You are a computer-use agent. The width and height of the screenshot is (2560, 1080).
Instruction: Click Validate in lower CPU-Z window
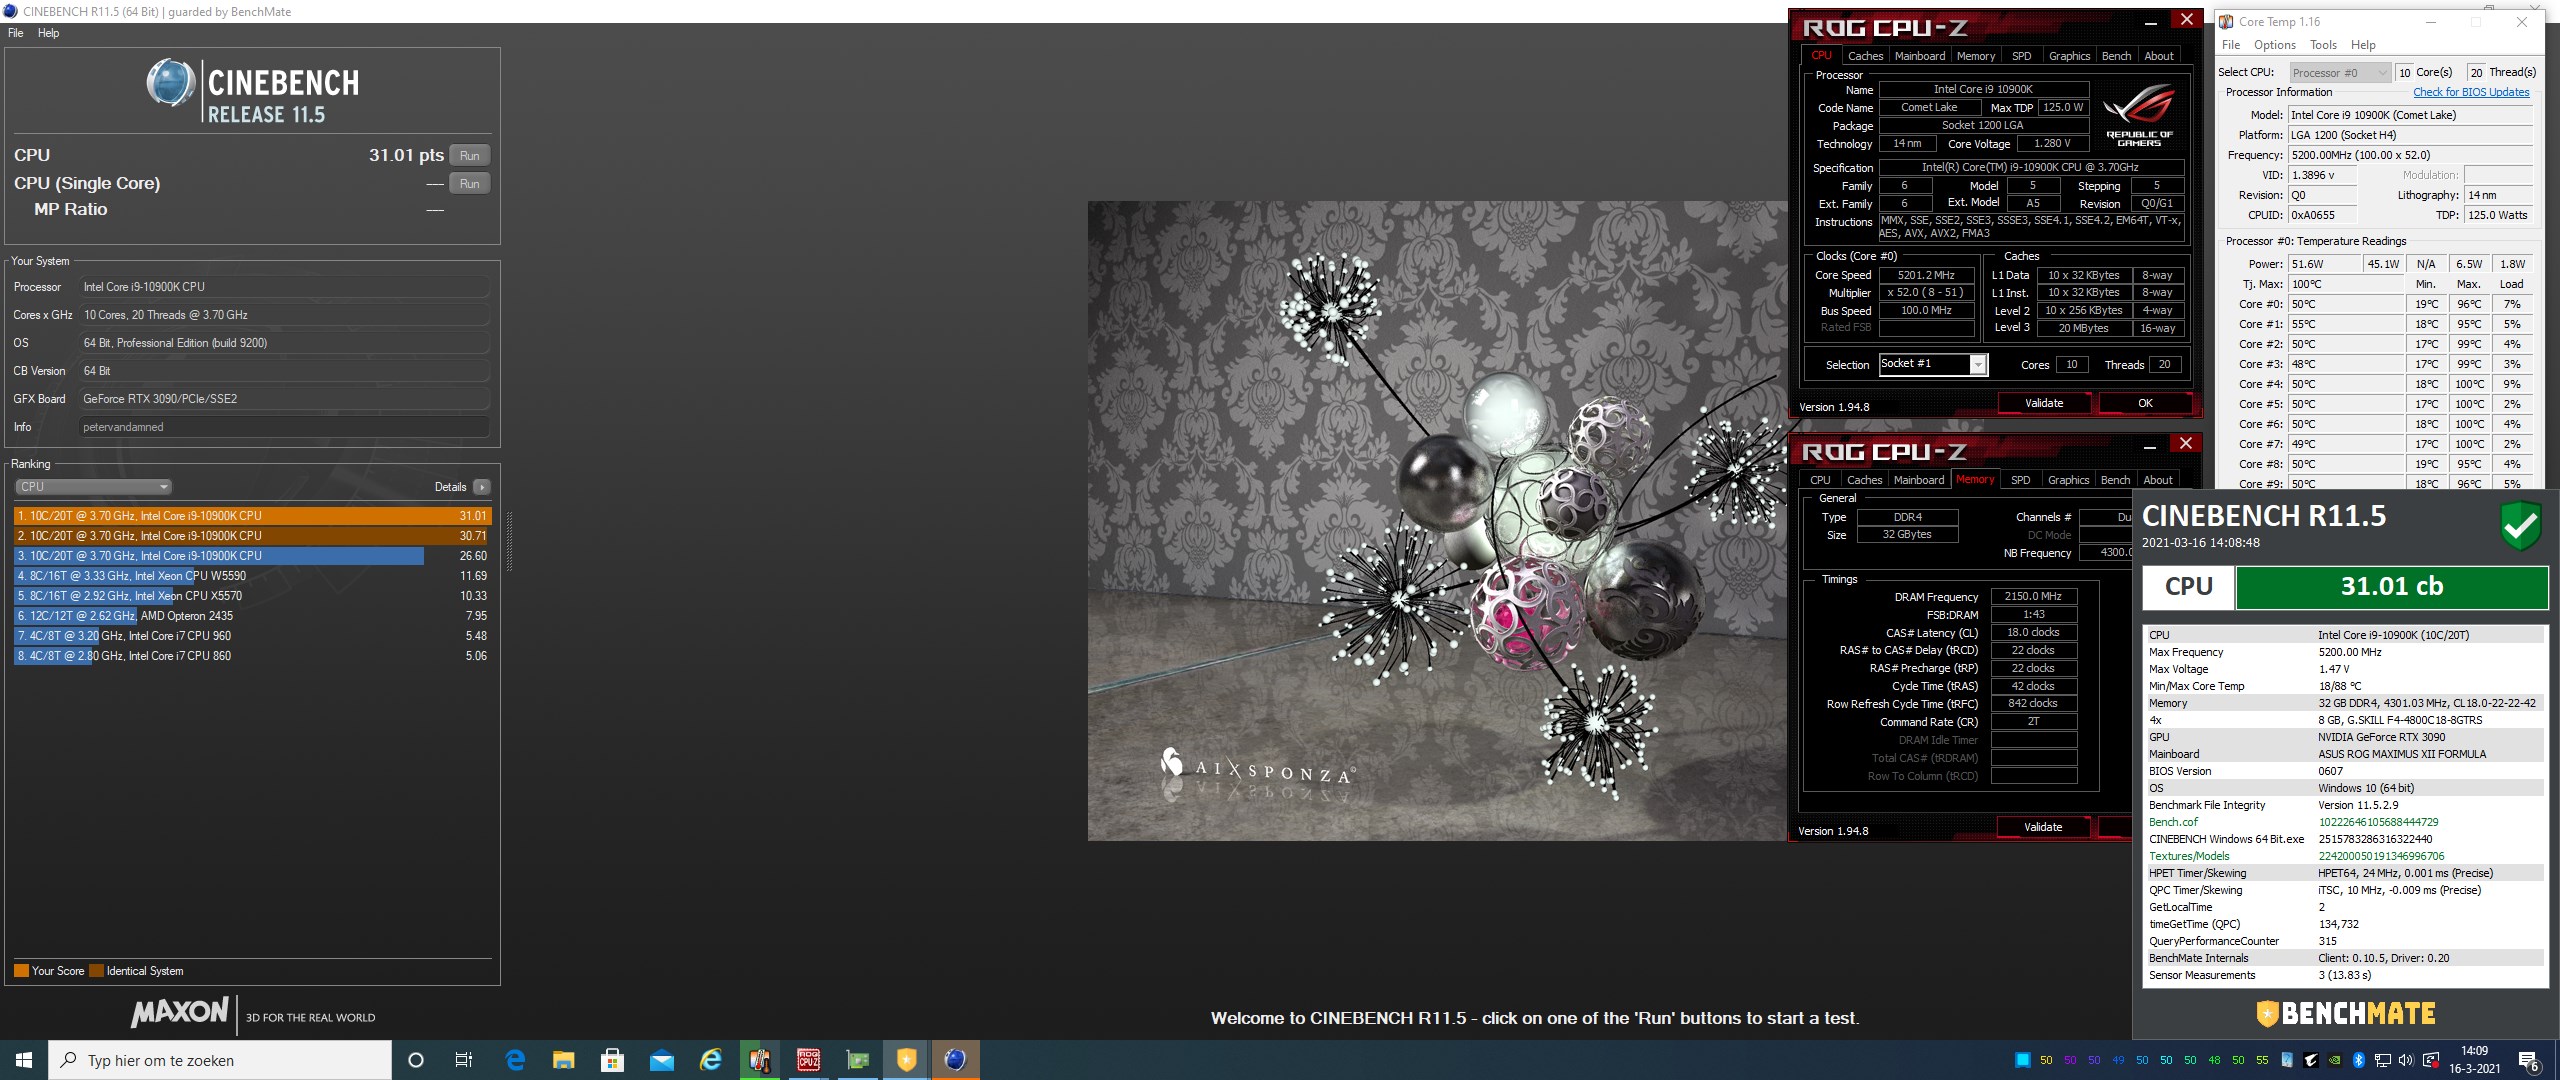pyautogui.click(x=2043, y=827)
